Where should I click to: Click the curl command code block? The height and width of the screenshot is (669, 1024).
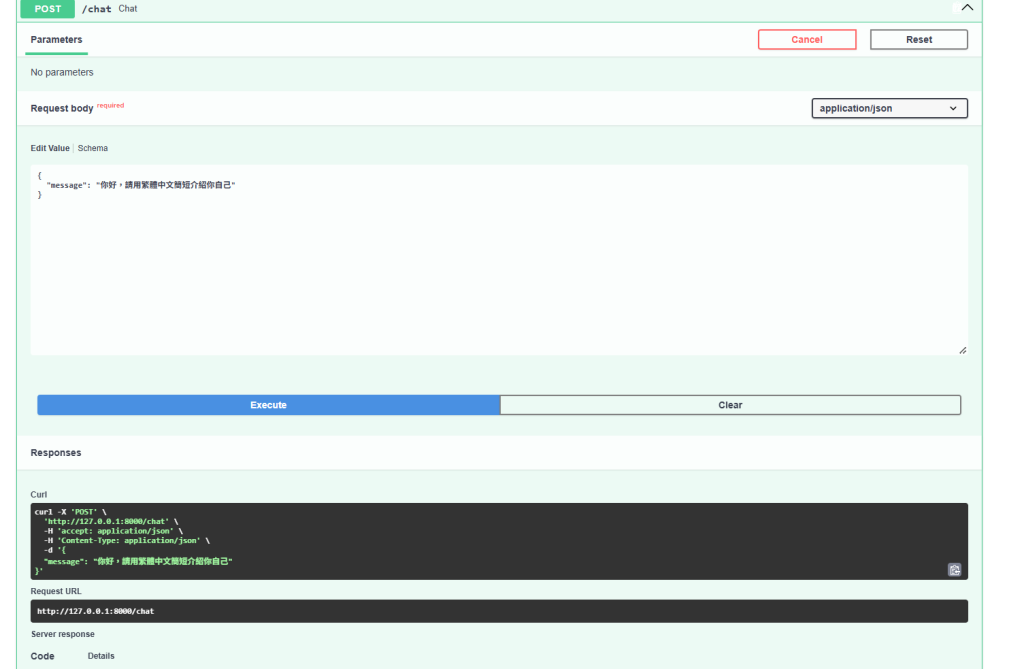(x=499, y=541)
